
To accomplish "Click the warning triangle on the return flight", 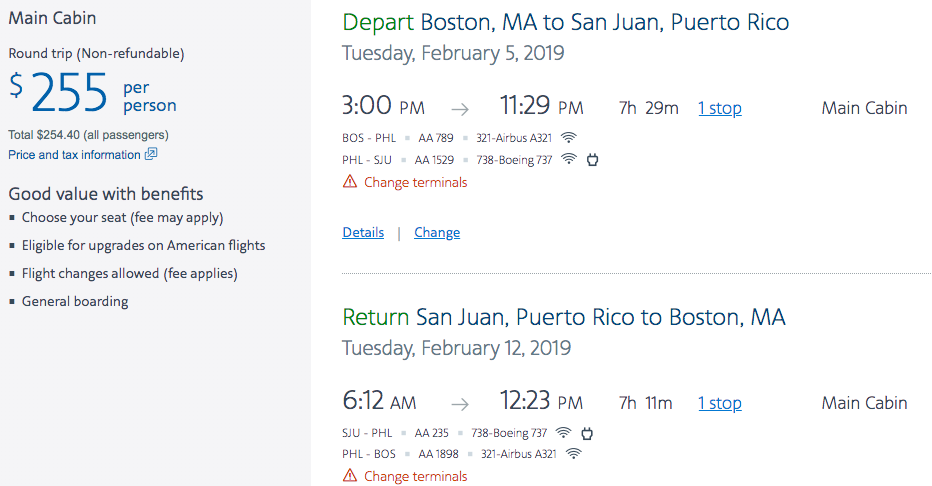I will pyautogui.click(x=350, y=477).
